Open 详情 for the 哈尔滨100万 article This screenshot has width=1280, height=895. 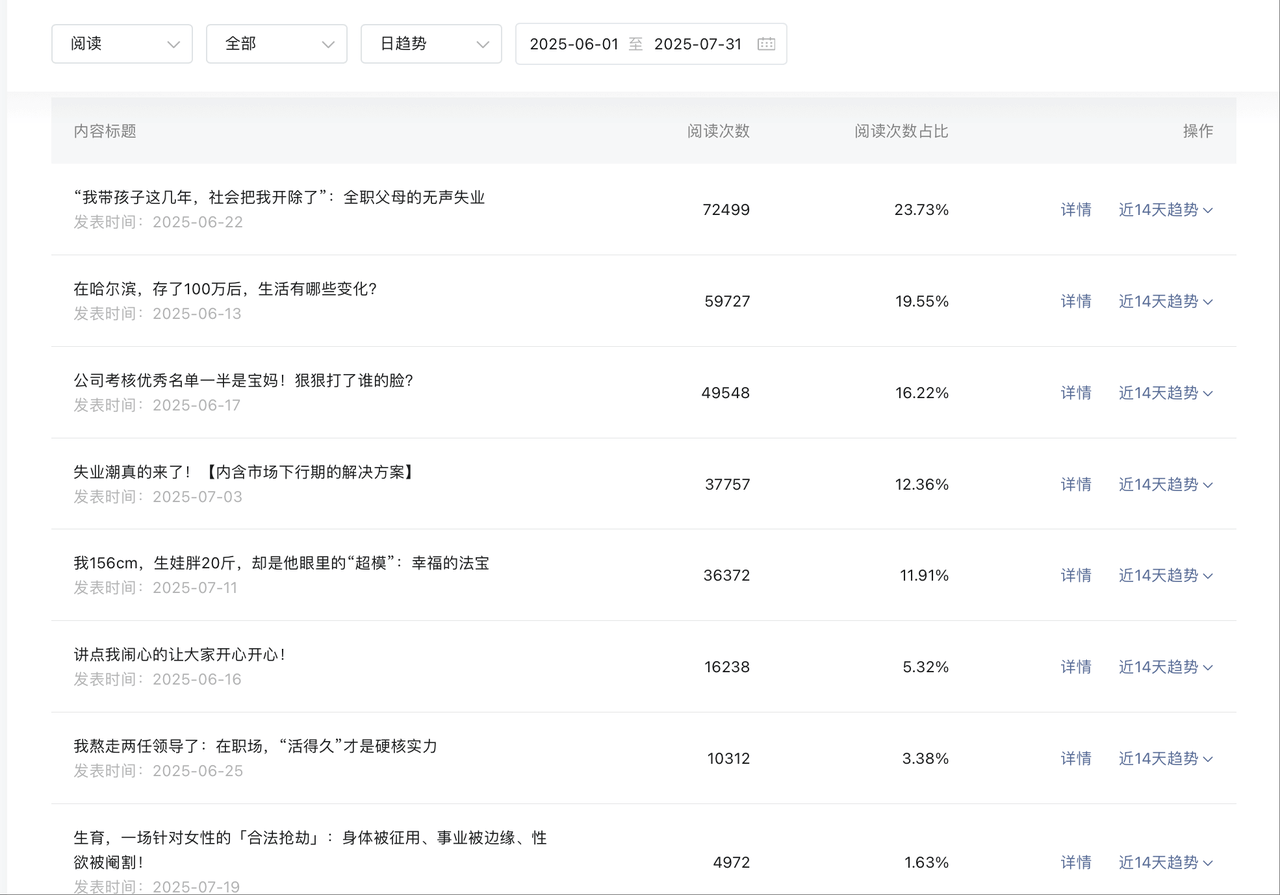coord(1076,301)
